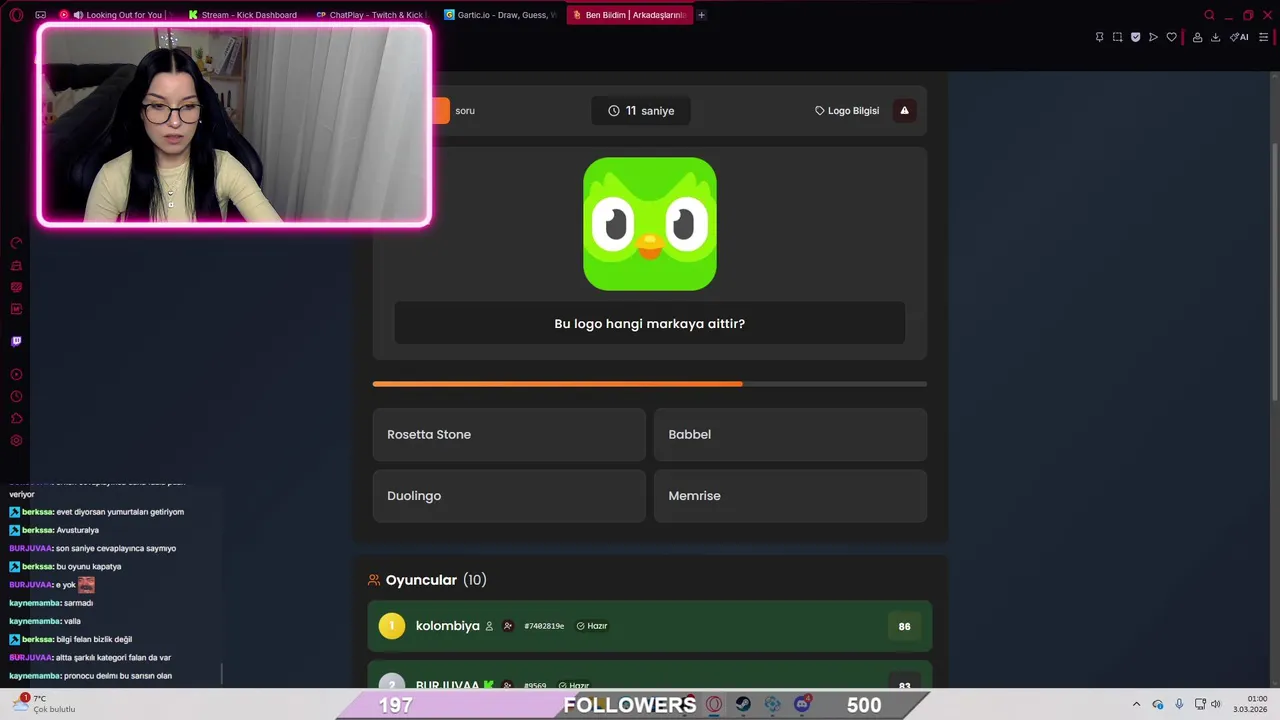Click the #7402819e tag of kolombiya
1280x720 pixels.
(544, 626)
